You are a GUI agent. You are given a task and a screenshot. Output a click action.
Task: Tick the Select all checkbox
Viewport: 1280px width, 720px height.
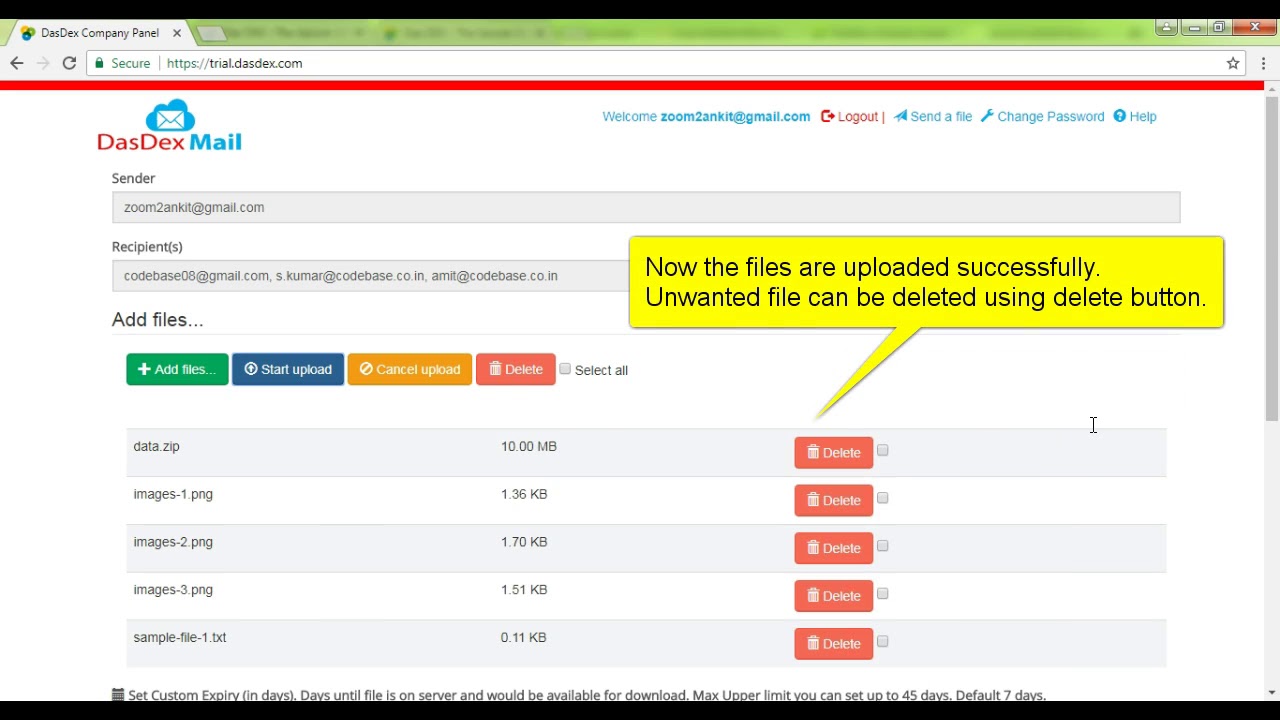tap(565, 369)
